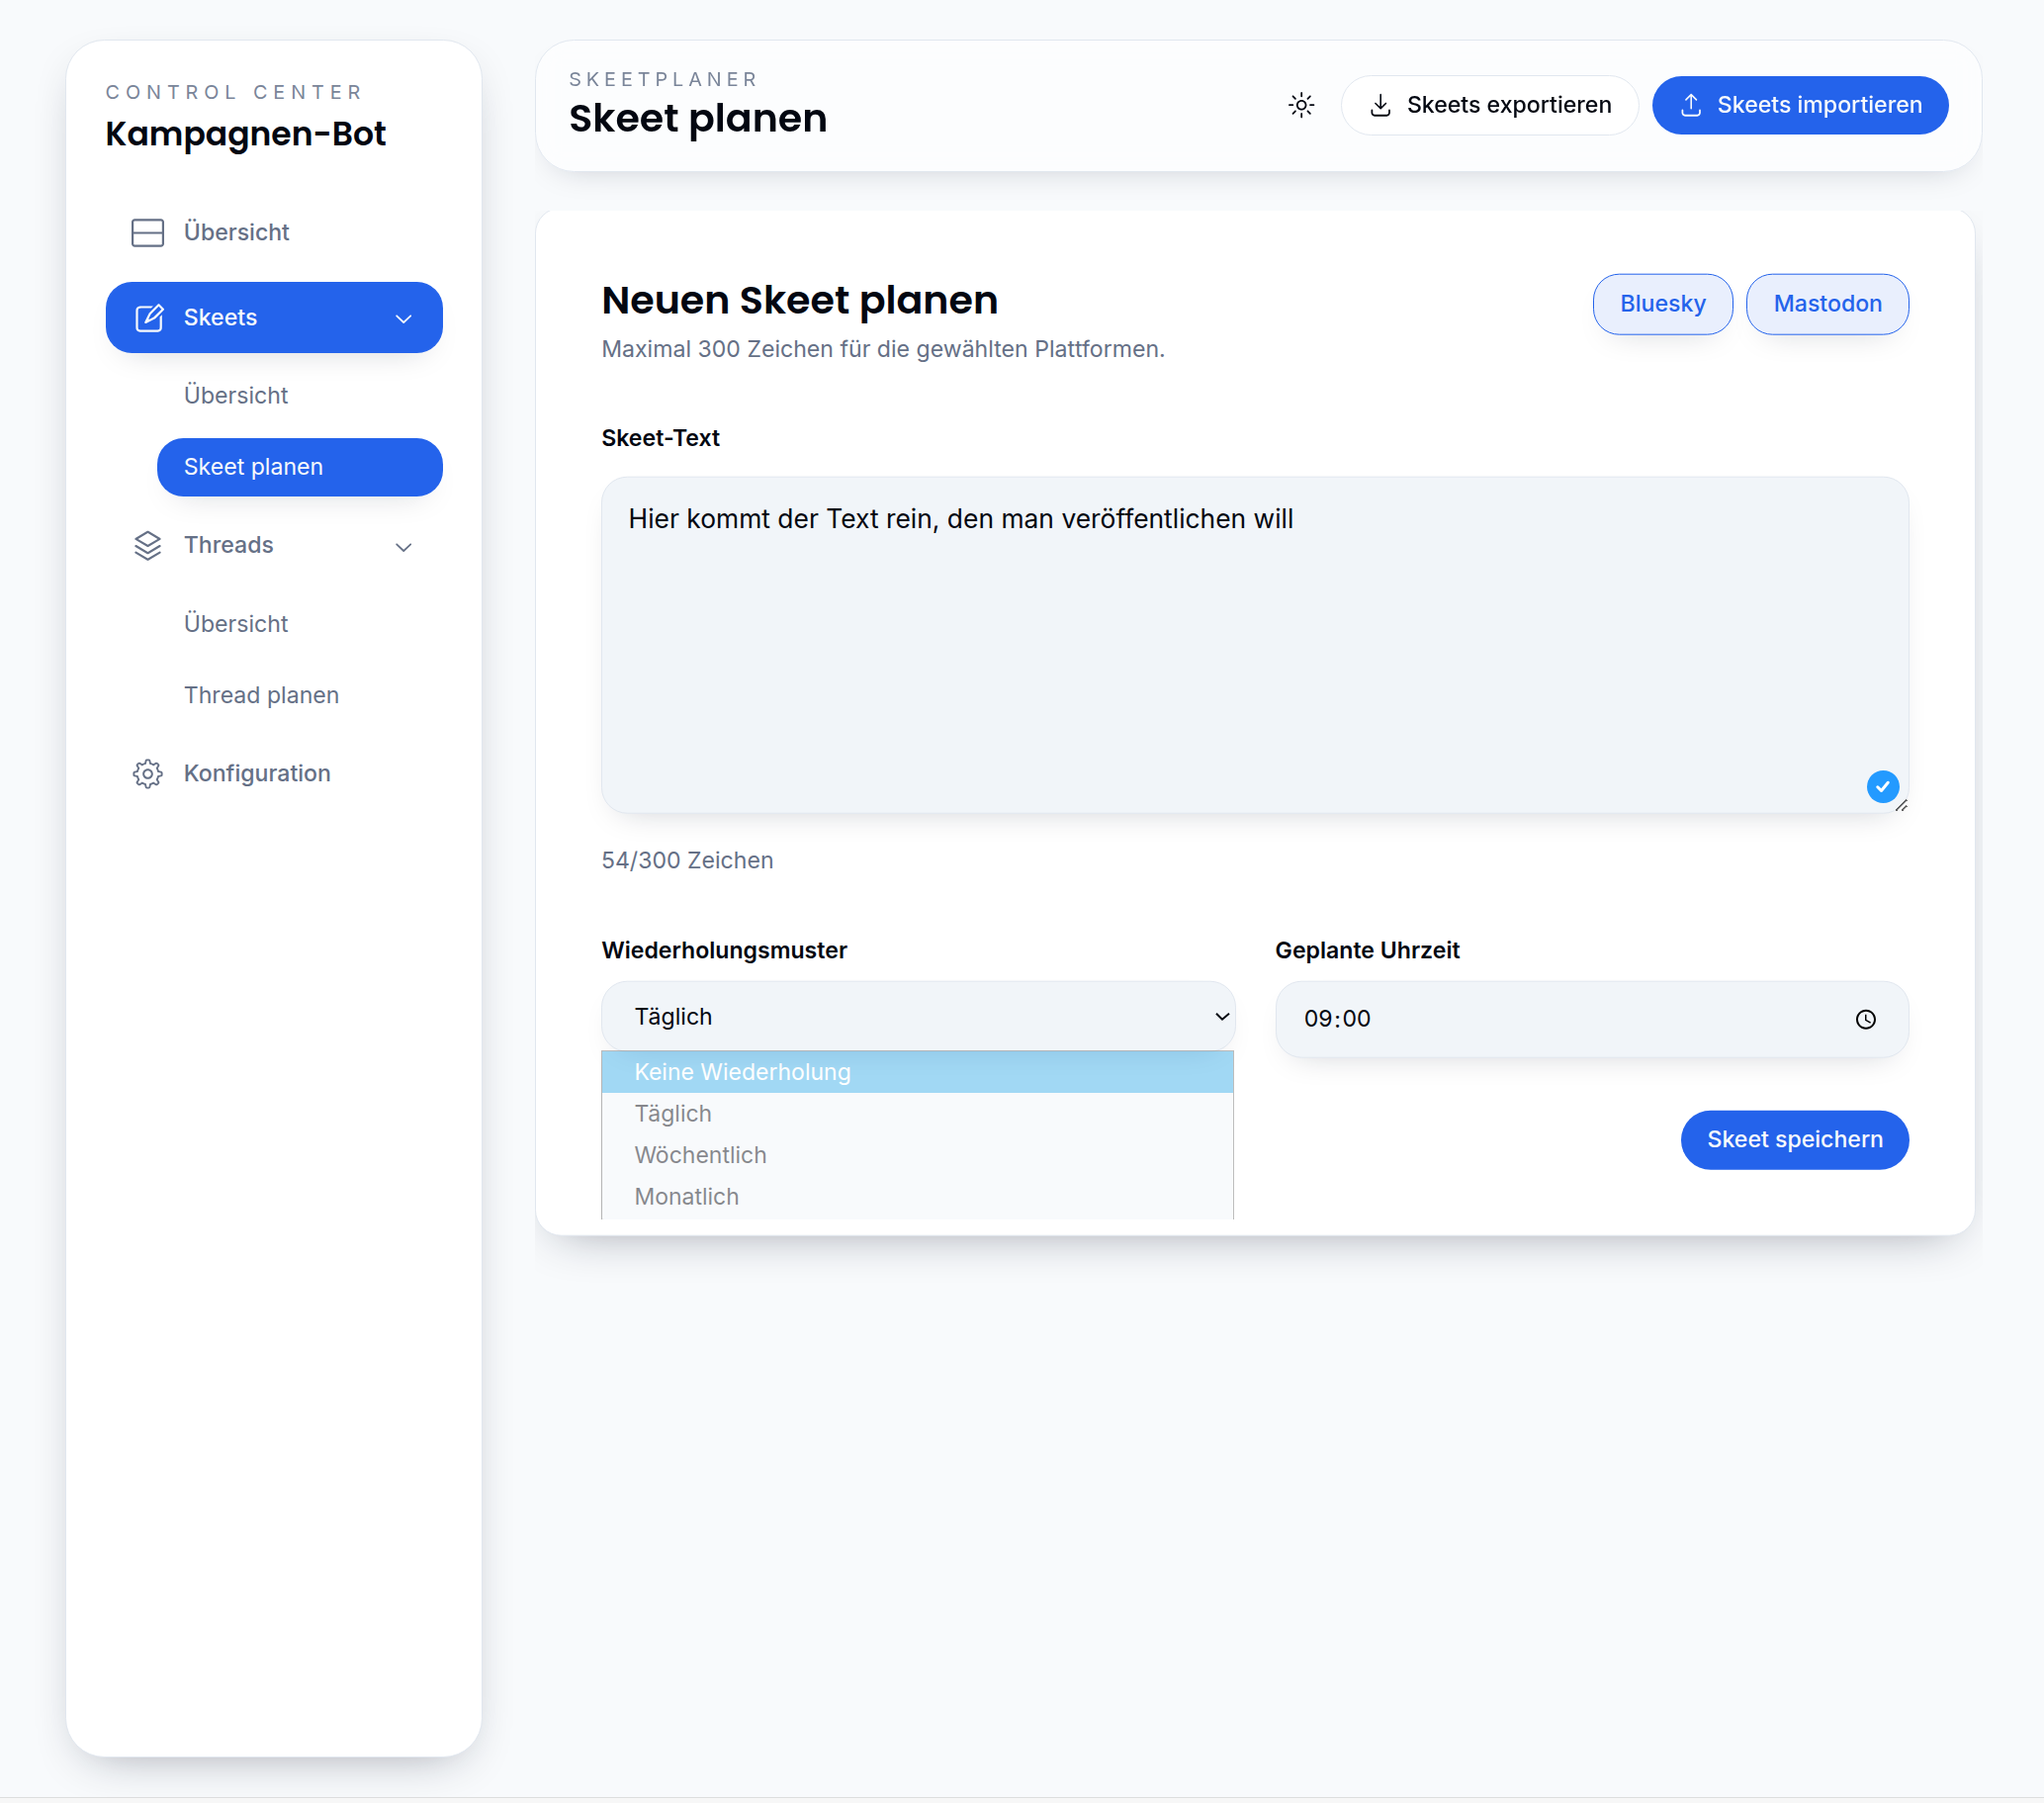Collapse the Skeets section chevron

pyautogui.click(x=404, y=319)
